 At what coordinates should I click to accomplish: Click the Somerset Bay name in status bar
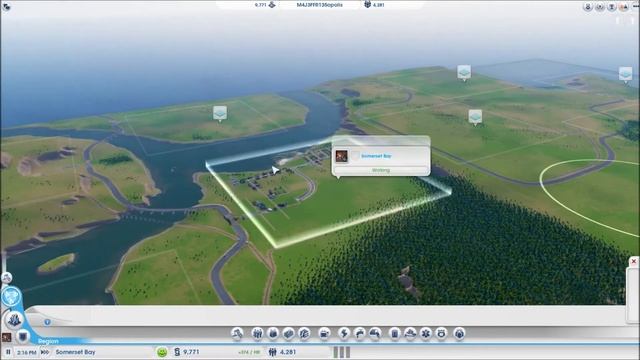tap(75, 352)
